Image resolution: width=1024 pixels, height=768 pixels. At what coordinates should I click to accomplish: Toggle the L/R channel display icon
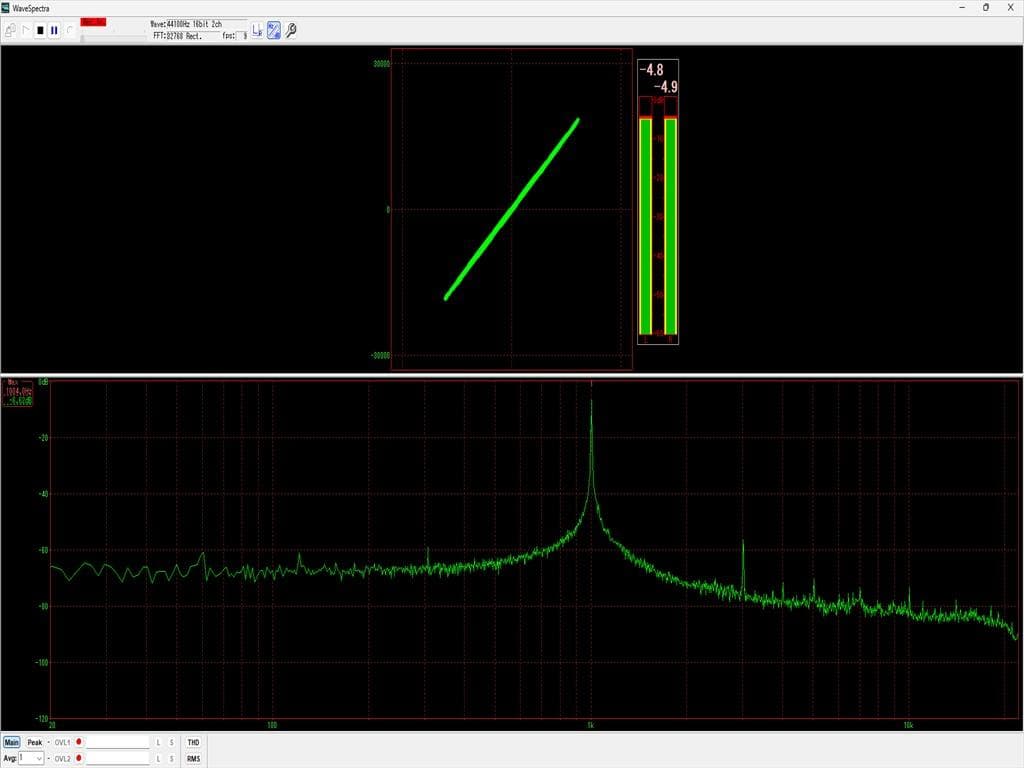coord(257,30)
